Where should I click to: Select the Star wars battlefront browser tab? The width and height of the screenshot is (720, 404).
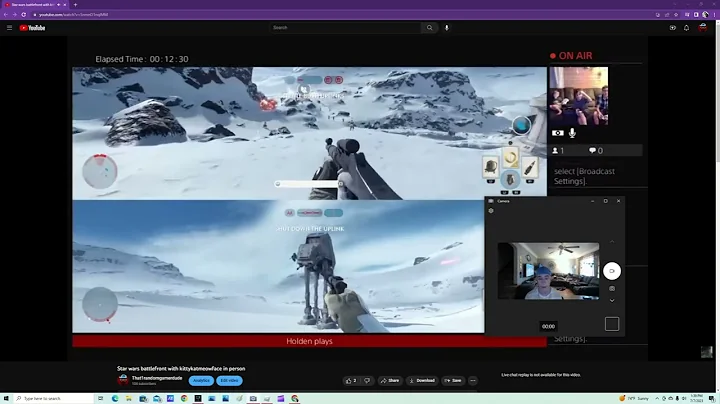point(34,5)
